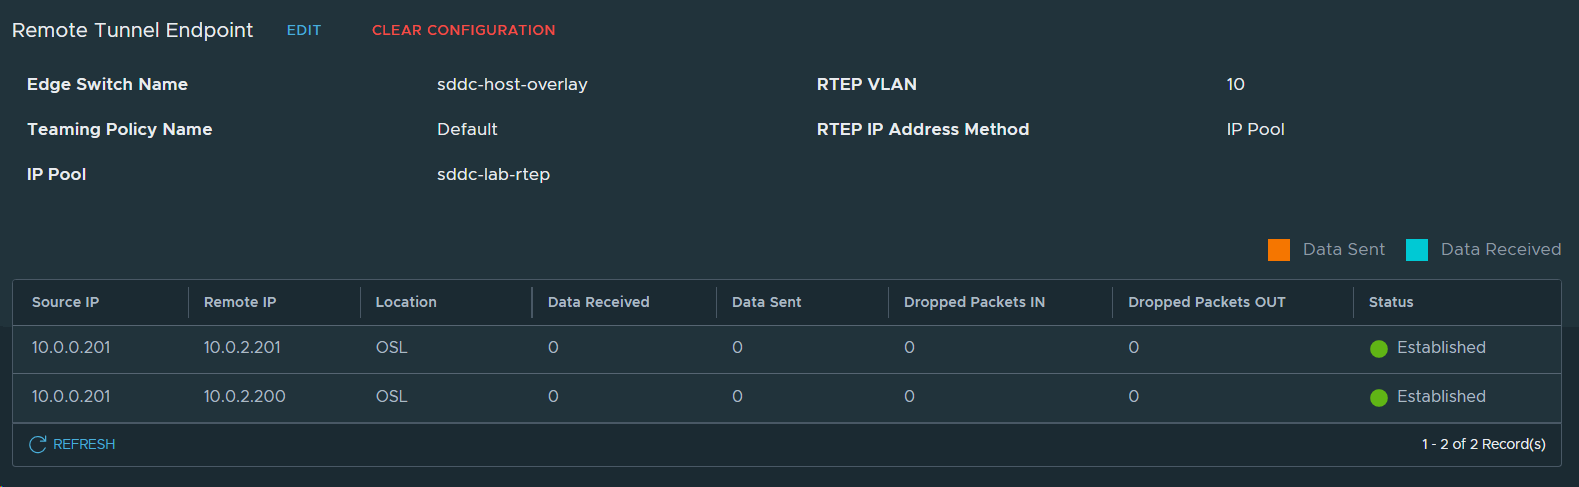Click the Data Sent column header
Screen dimensions: 1579x487
766,302
